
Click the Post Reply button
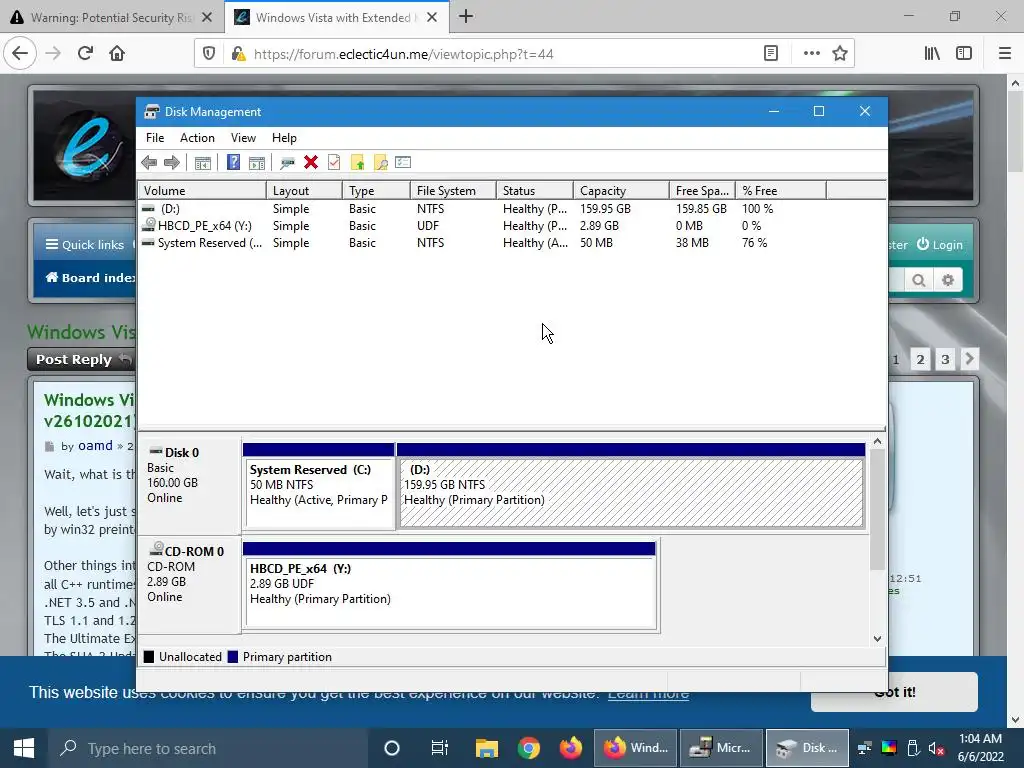[x=82, y=359]
